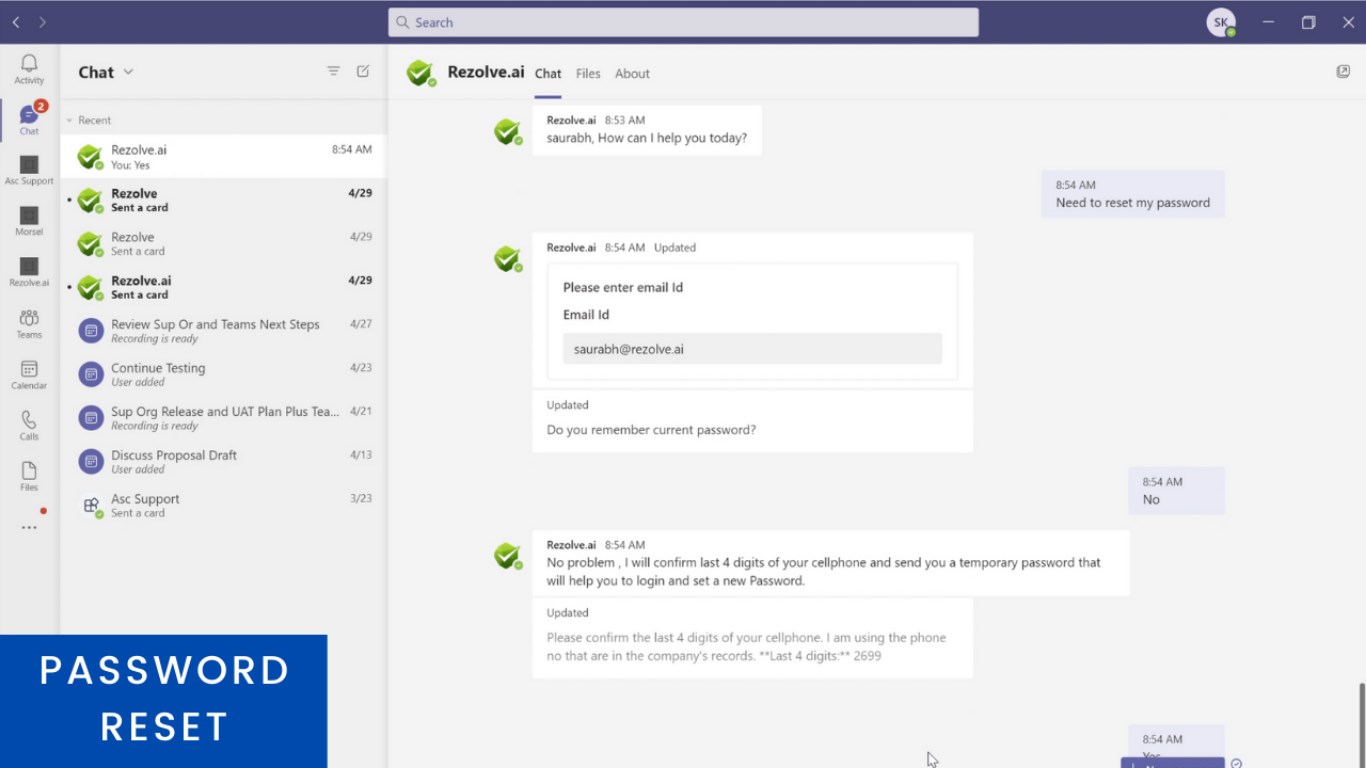Click the Rezolve.ai conversation title
Screen dimensions: 1366x768
[x=486, y=72]
